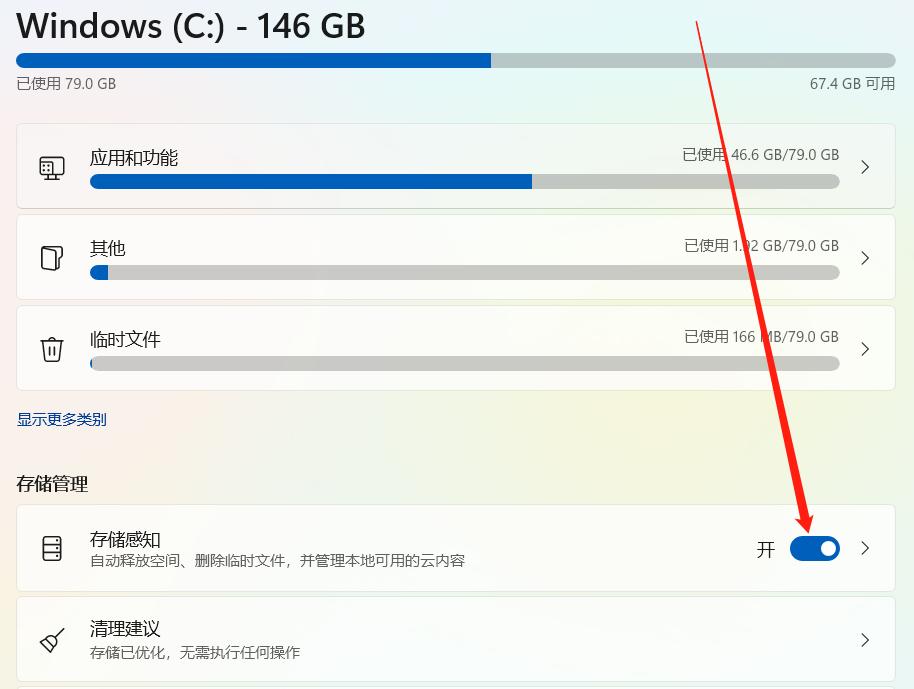Viewport: 914px width, 689px height.
Task: Select the 存储管理 section heading
Action: point(51,484)
